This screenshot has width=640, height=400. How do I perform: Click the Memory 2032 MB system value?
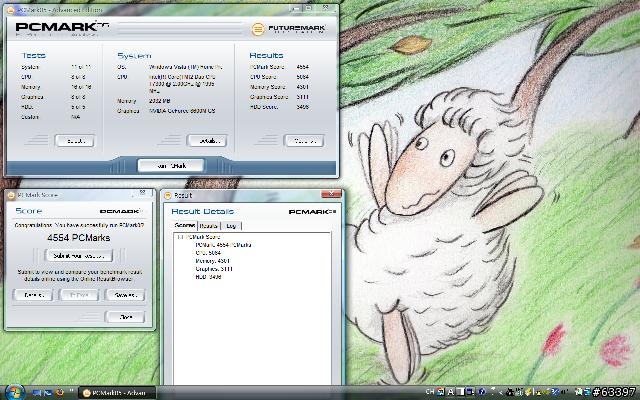(160, 101)
